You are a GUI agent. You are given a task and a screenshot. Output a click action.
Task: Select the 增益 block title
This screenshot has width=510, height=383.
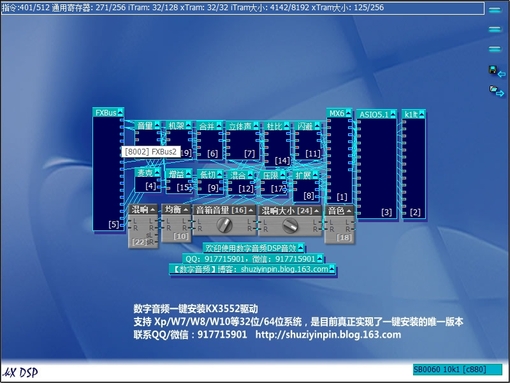coord(176,174)
